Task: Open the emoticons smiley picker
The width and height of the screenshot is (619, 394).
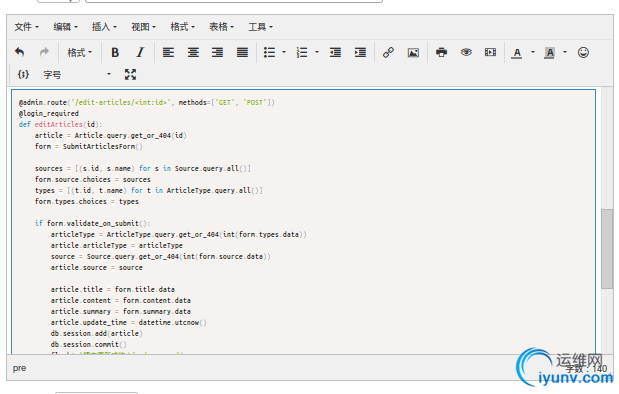Action: [583, 53]
